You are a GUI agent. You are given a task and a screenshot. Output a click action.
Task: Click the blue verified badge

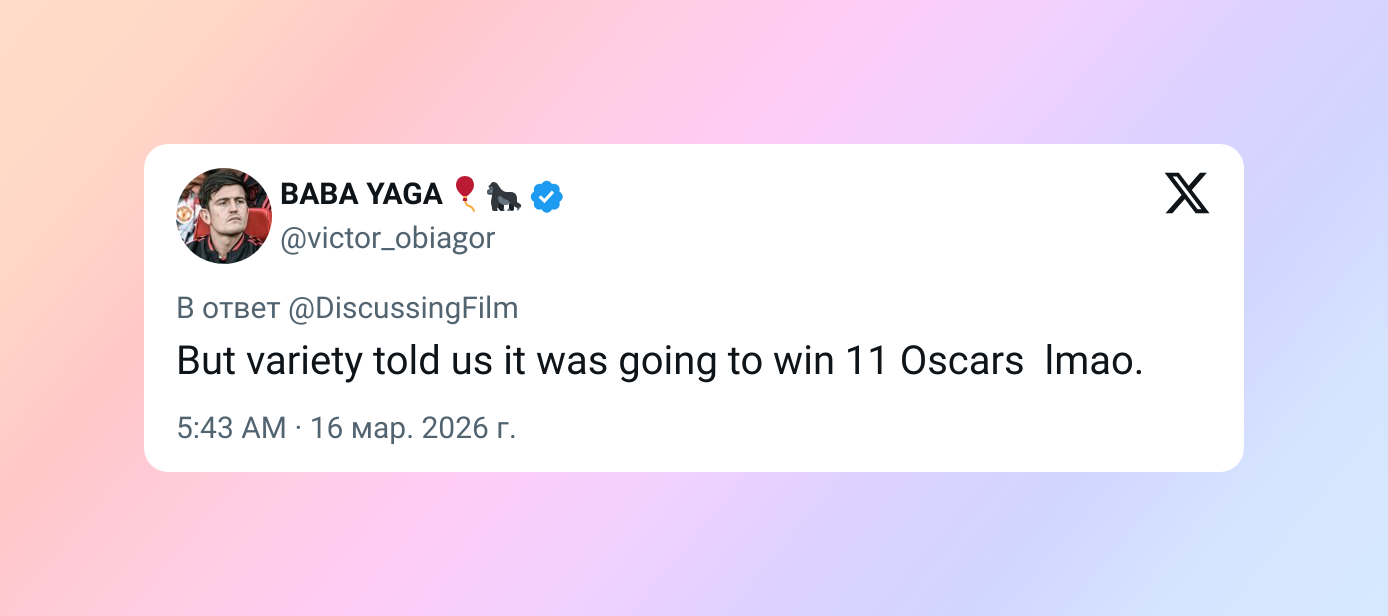(x=546, y=197)
